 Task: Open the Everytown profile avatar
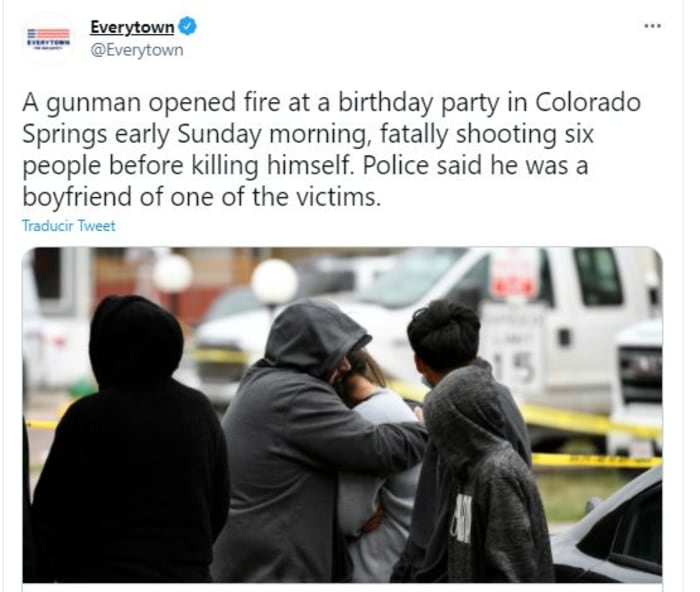coord(49,38)
